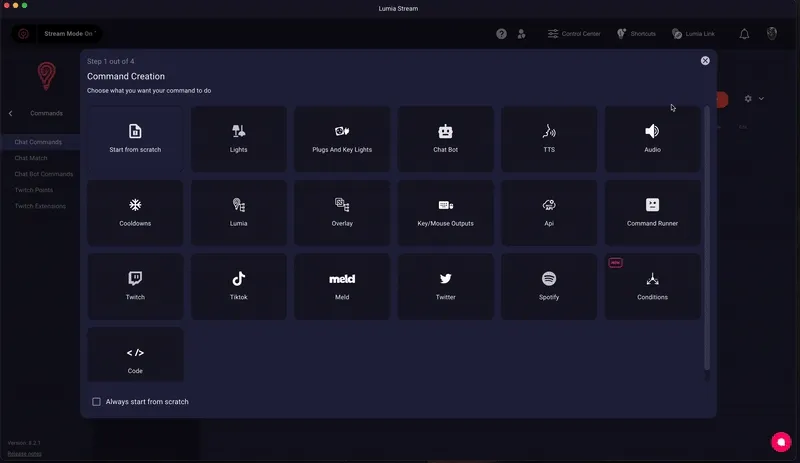Go to Twitch Points section

coord(35,190)
